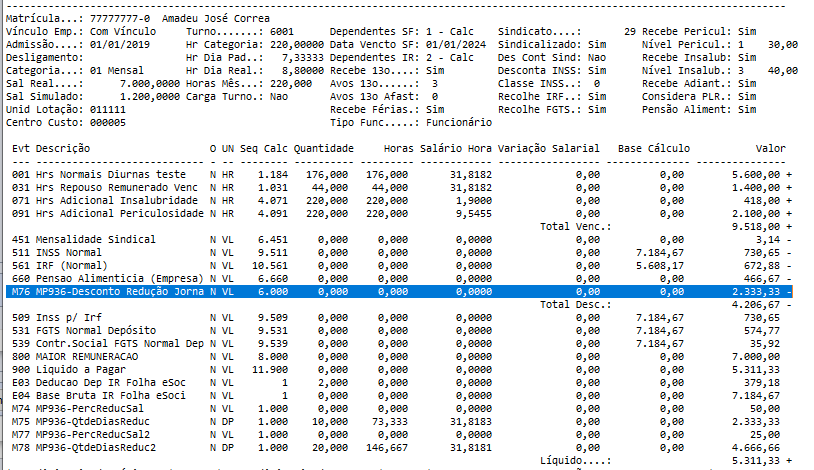This screenshot has width=814, height=470.
Task: Click the employee name Amadeu José Correa
Action: (216, 18)
